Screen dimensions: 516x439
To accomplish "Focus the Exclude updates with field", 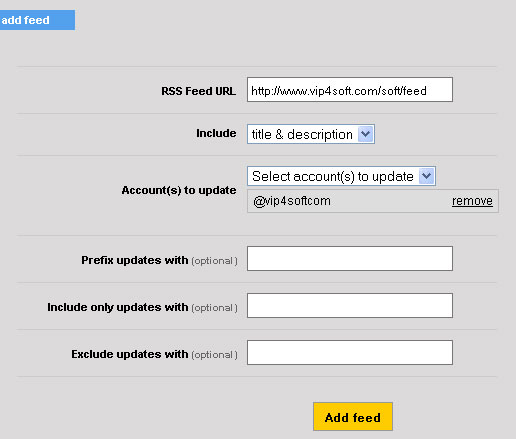I will click(x=350, y=352).
